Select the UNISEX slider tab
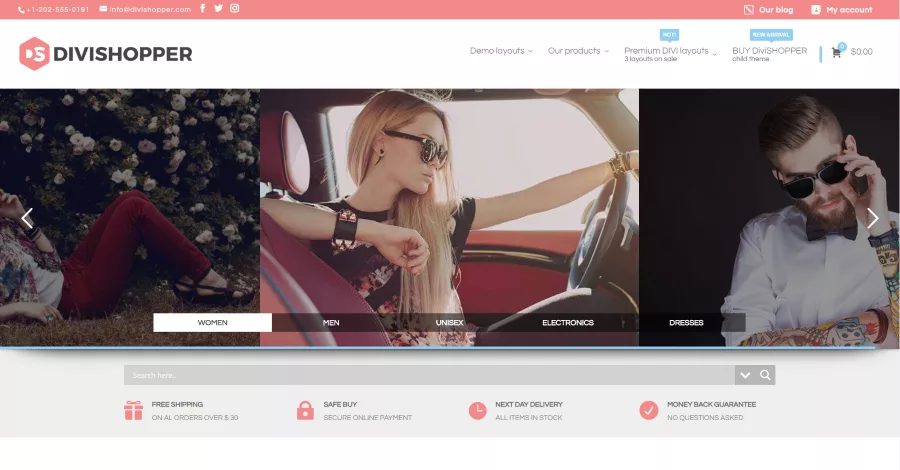The width and height of the screenshot is (900, 470). point(449,323)
